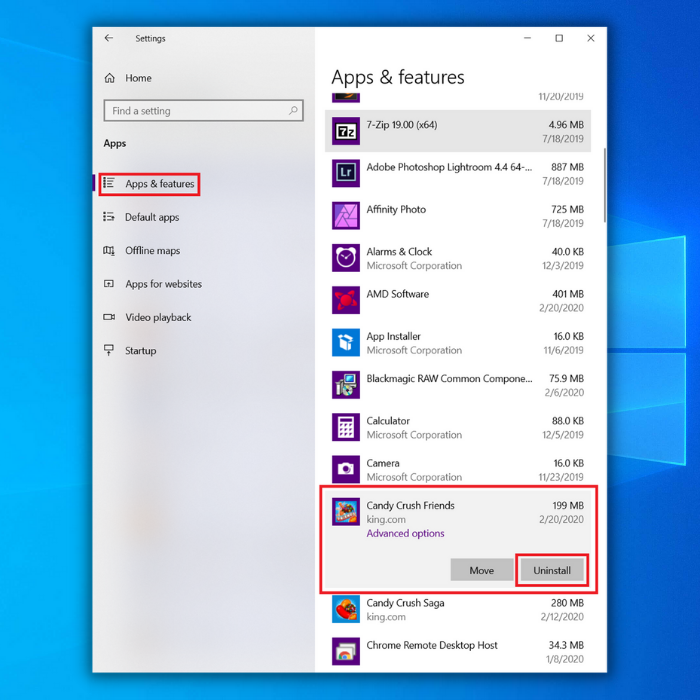The width and height of the screenshot is (700, 700).
Task: Click the Move button
Action: (481, 570)
